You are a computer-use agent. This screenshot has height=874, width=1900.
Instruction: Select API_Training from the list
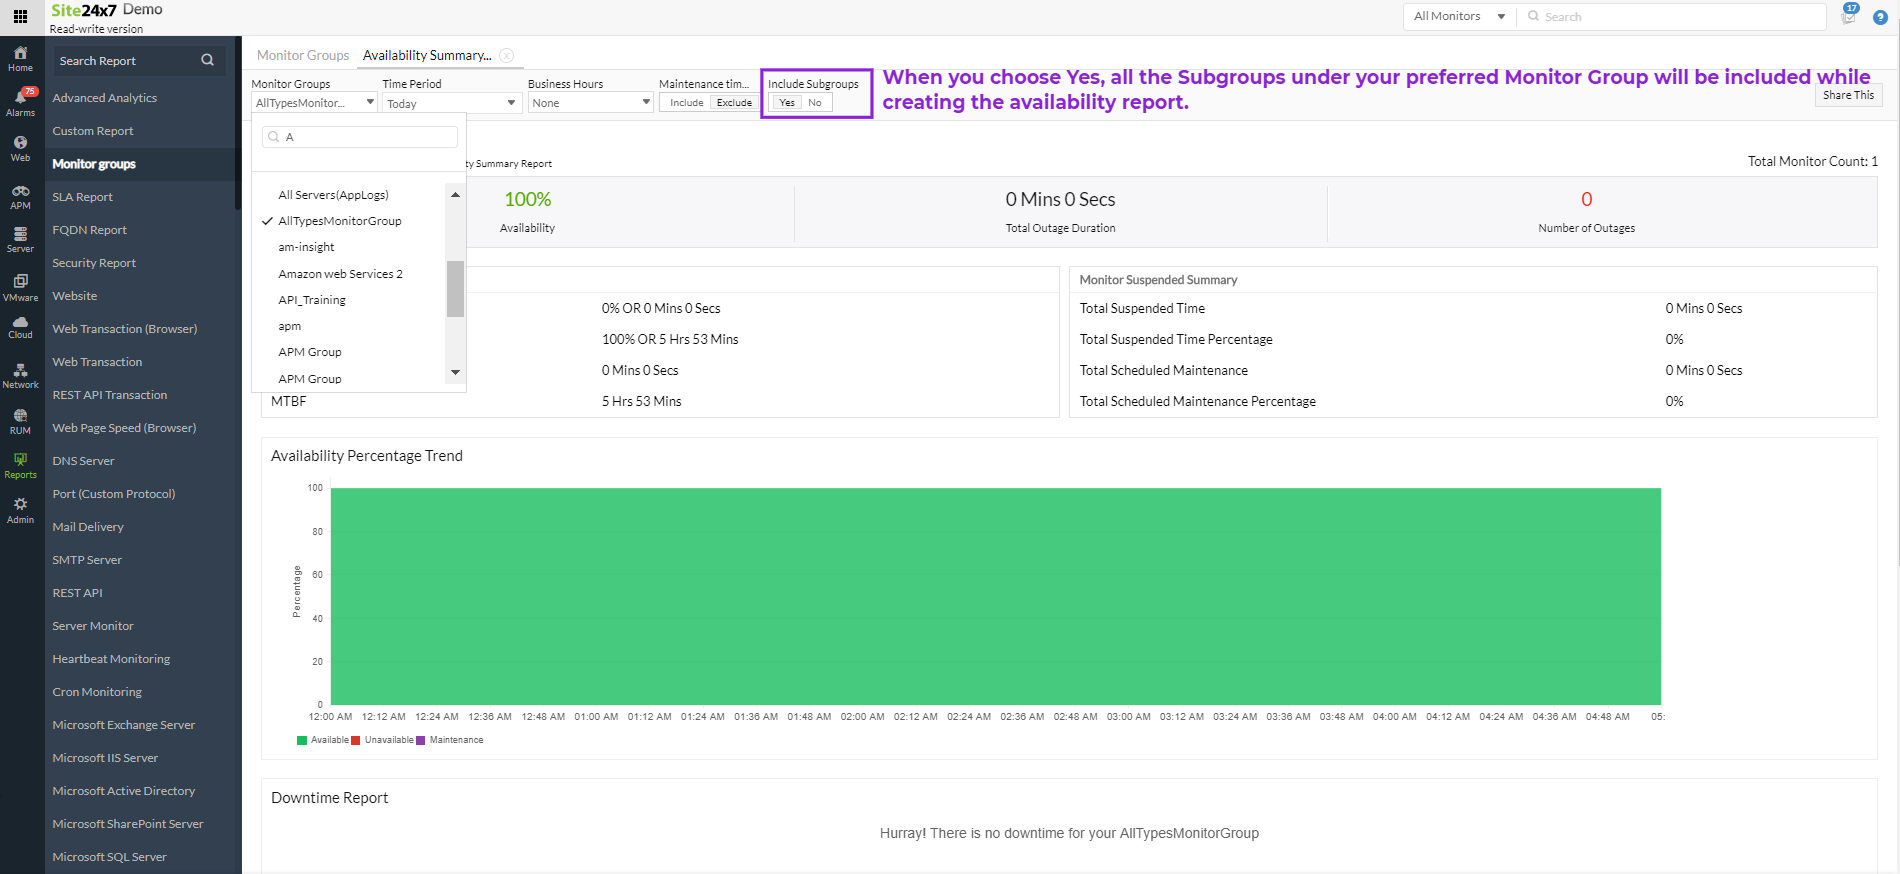tap(312, 299)
